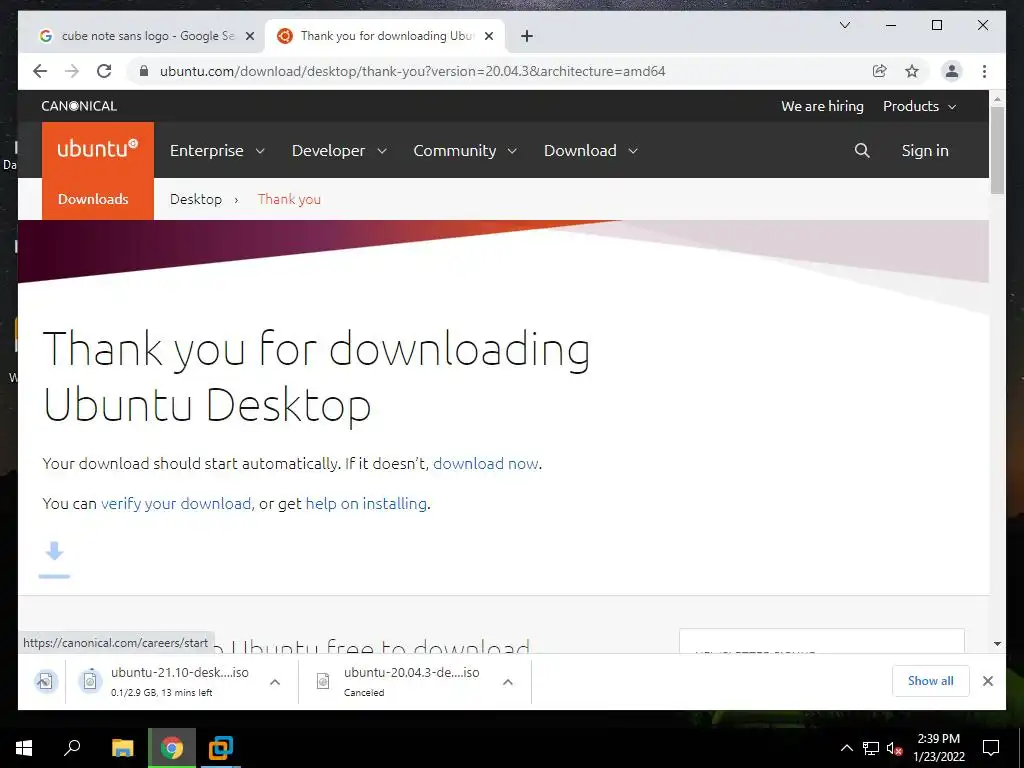Viewport: 1024px width, 768px height.
Task: Click Show all downloads button
Action: point(931,680)
